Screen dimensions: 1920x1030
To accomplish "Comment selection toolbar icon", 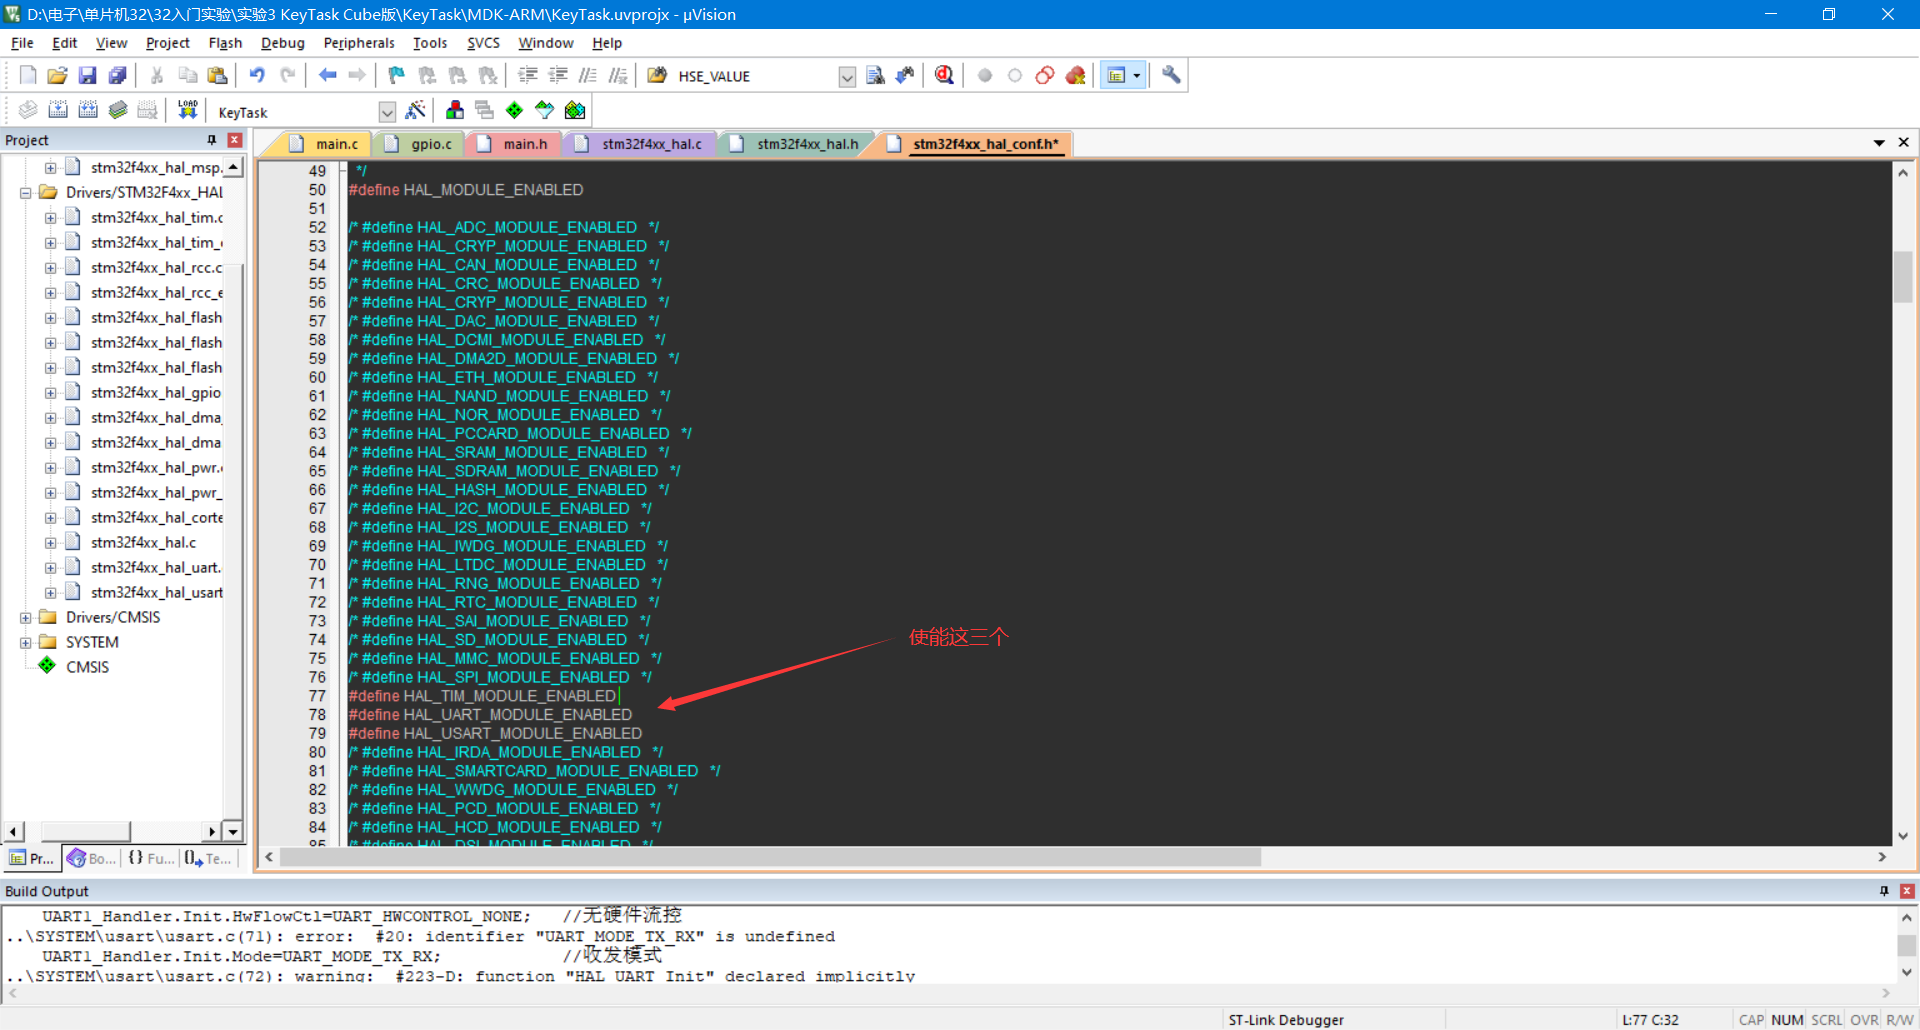I will pyautogui.click(x=588, y=75).
